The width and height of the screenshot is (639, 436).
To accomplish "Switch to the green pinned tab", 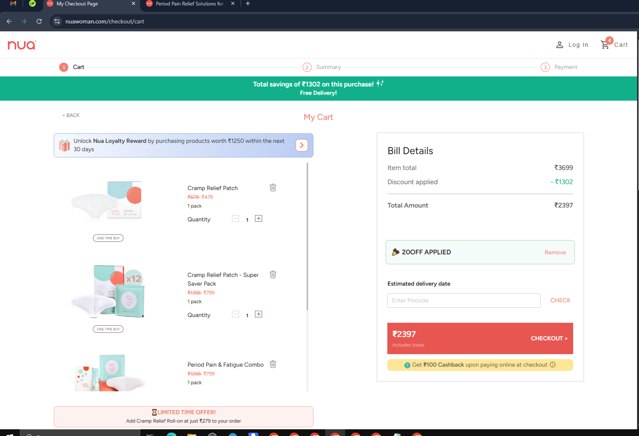I will point(32,4).
